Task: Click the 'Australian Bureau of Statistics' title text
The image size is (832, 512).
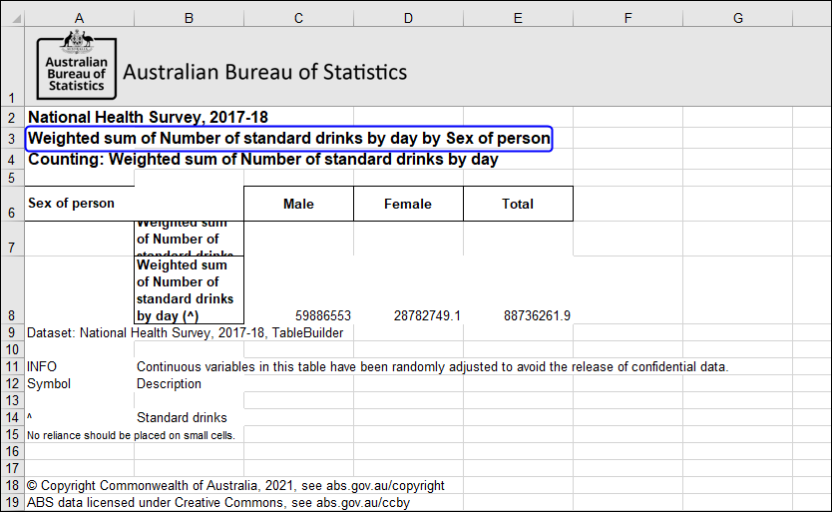Action: tap(265, 72)
